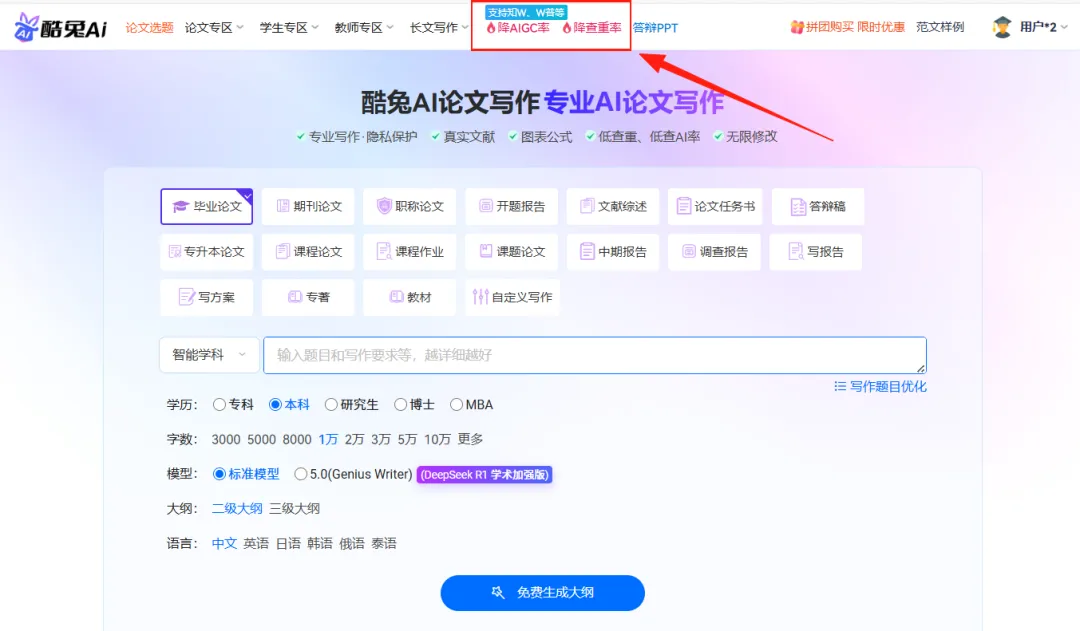Choose 泰语 as the writing language
Image resolution: width=1080 pixels, height=631 pixels.
pos(384,544)
